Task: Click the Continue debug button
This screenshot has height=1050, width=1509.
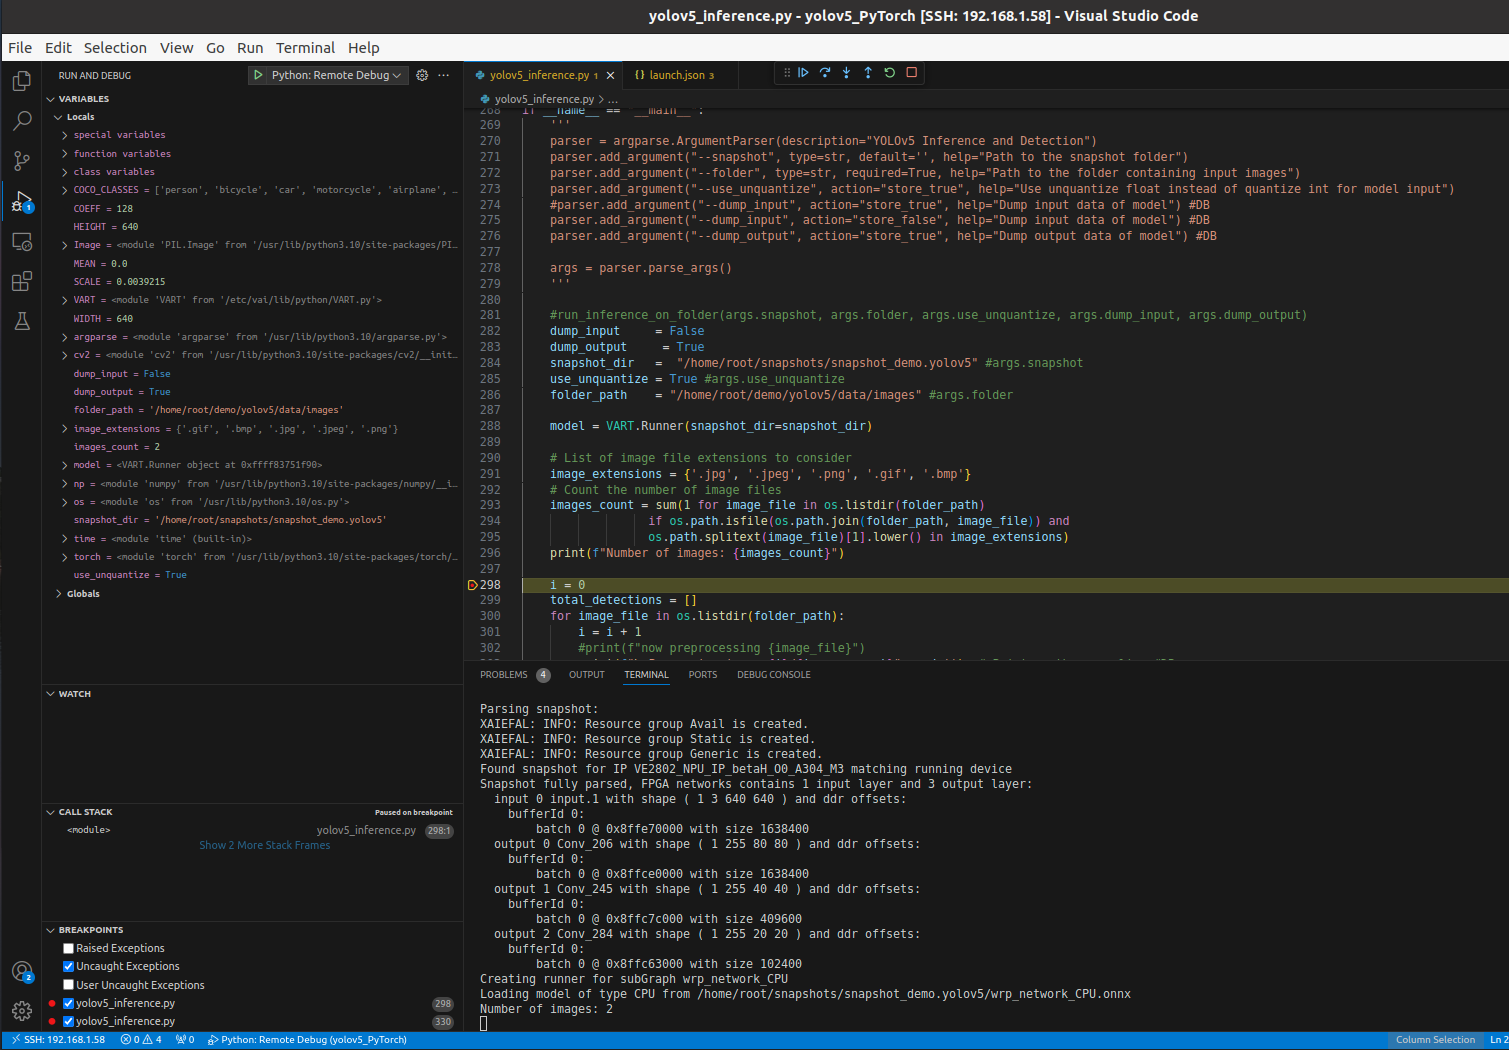Action: 803,73
